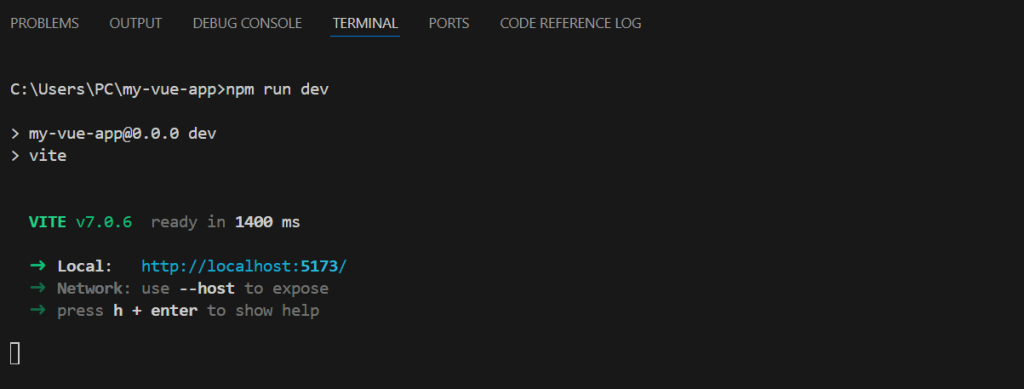Click the npm run dev command text
Screen dimensions: 1024x389
coord(277,89)
